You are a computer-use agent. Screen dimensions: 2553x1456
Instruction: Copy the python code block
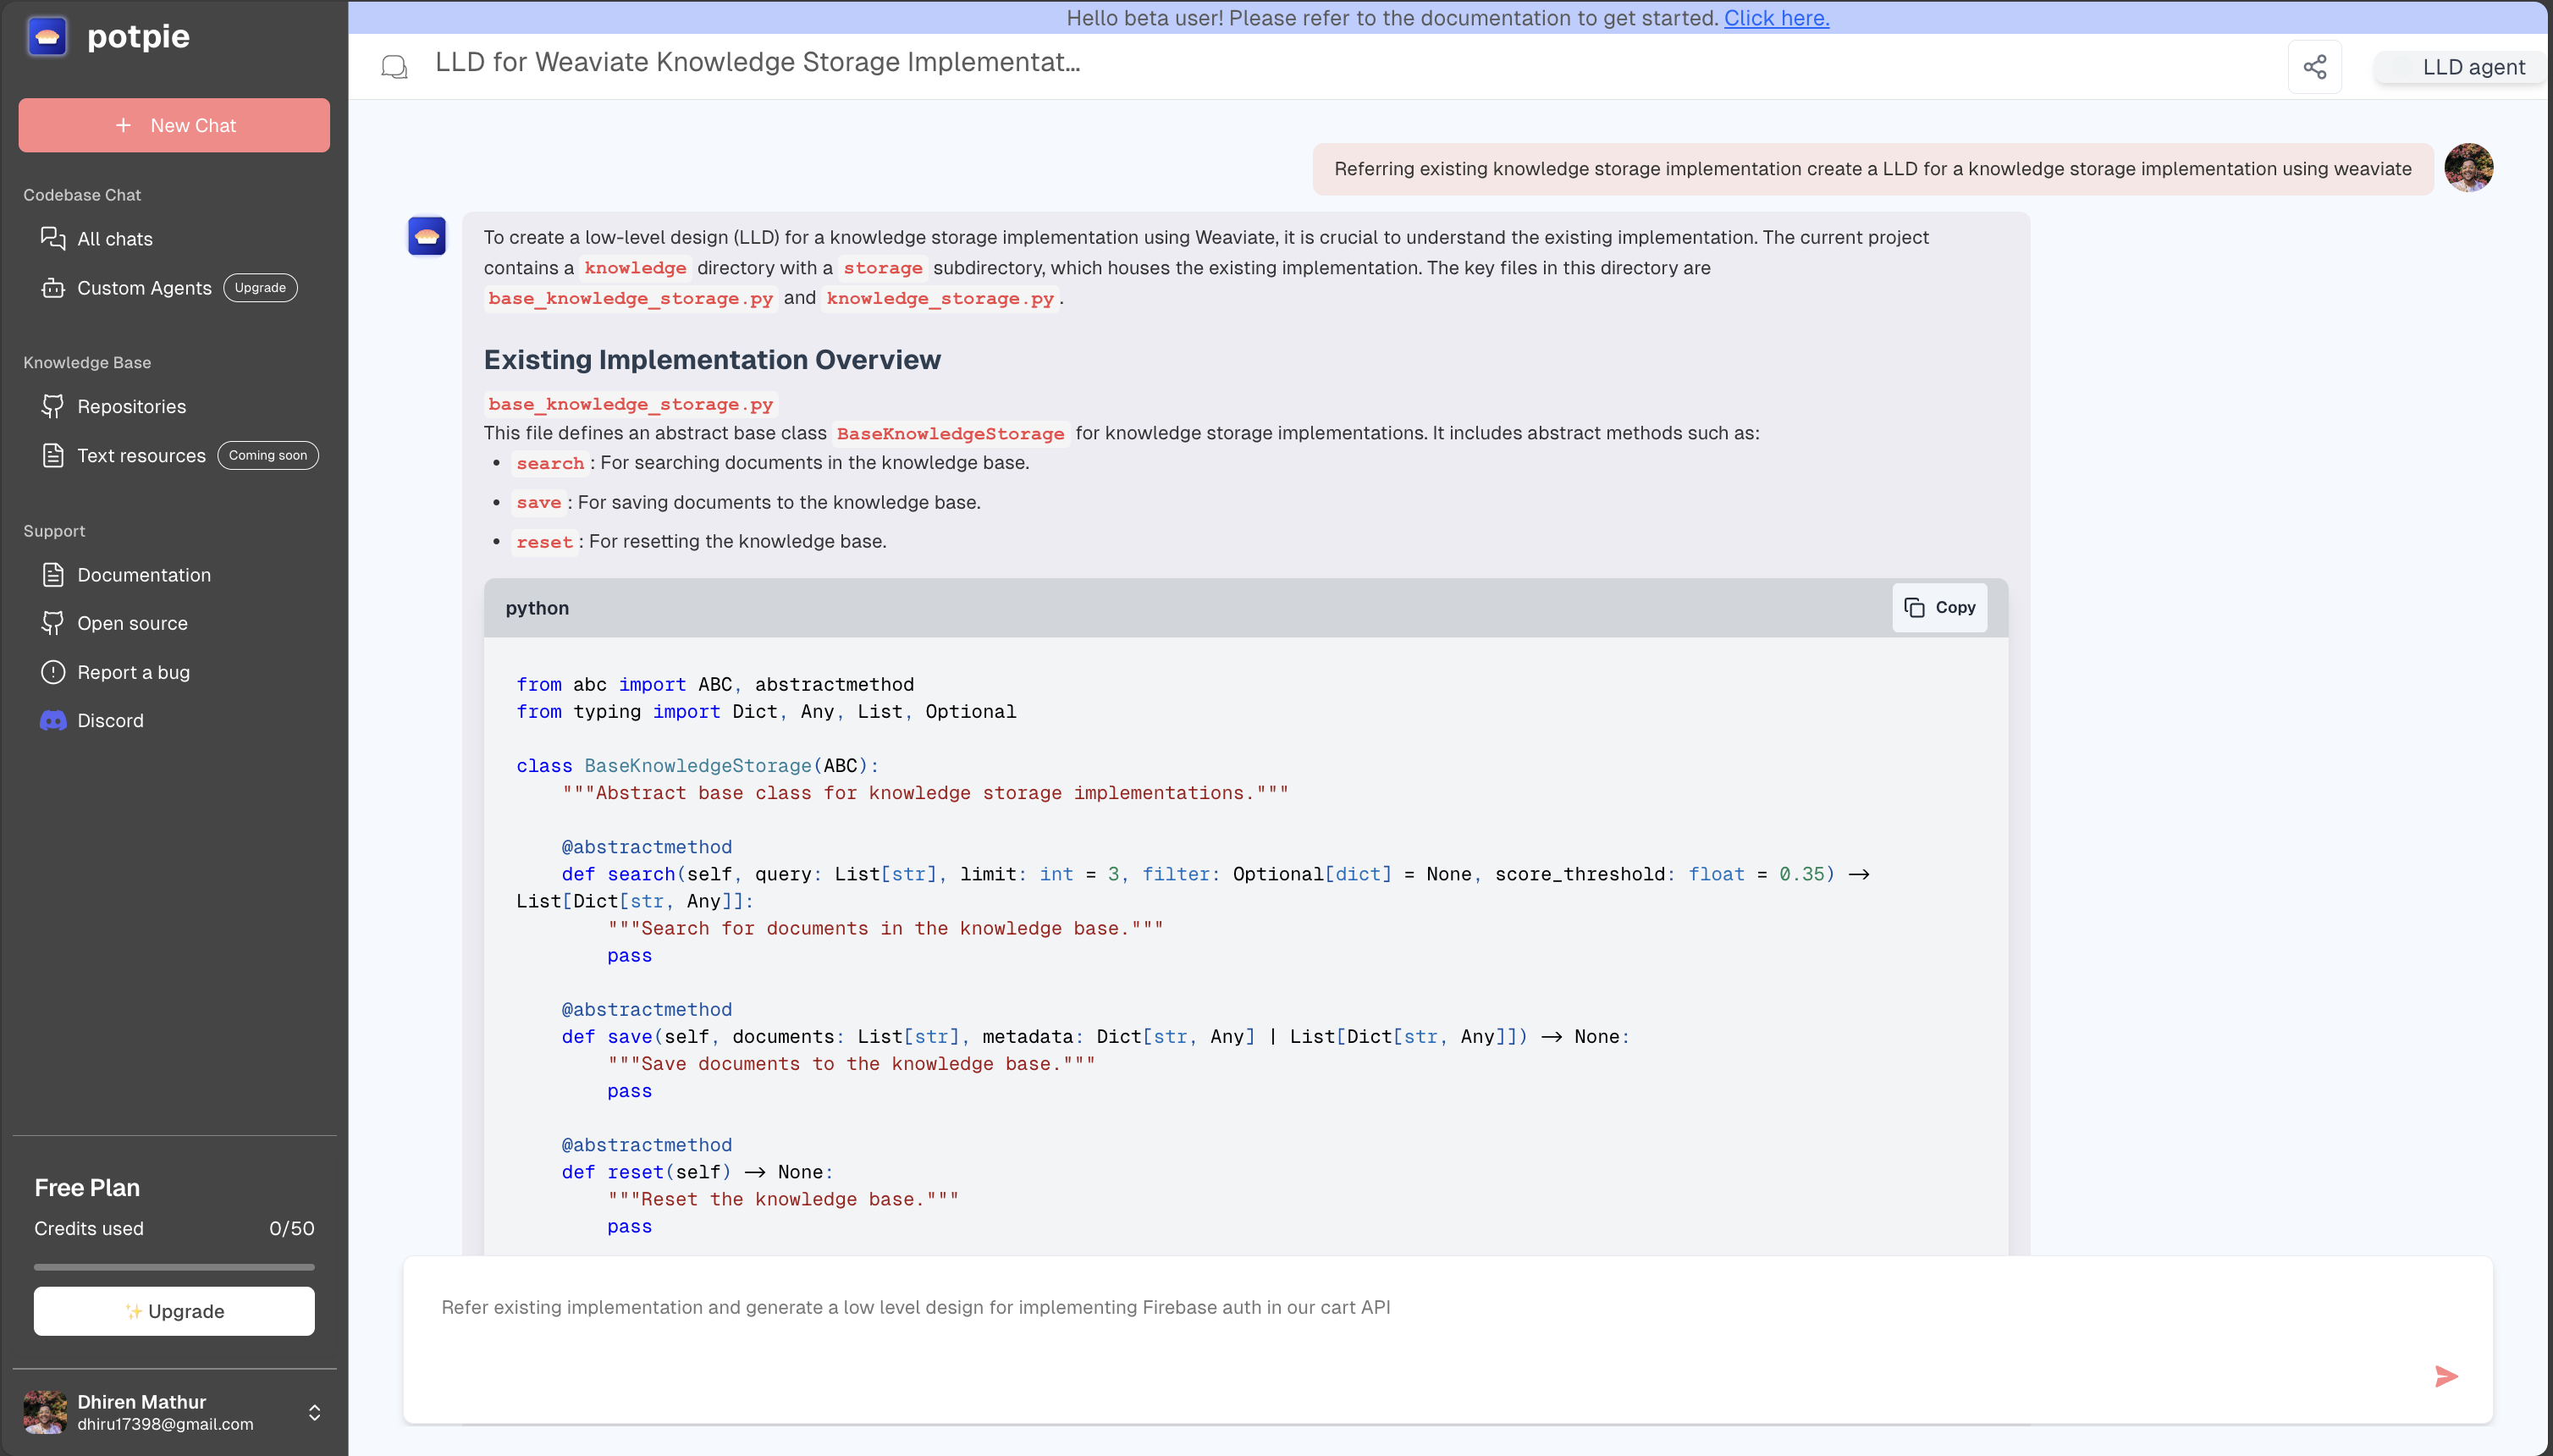(1940, 607)
